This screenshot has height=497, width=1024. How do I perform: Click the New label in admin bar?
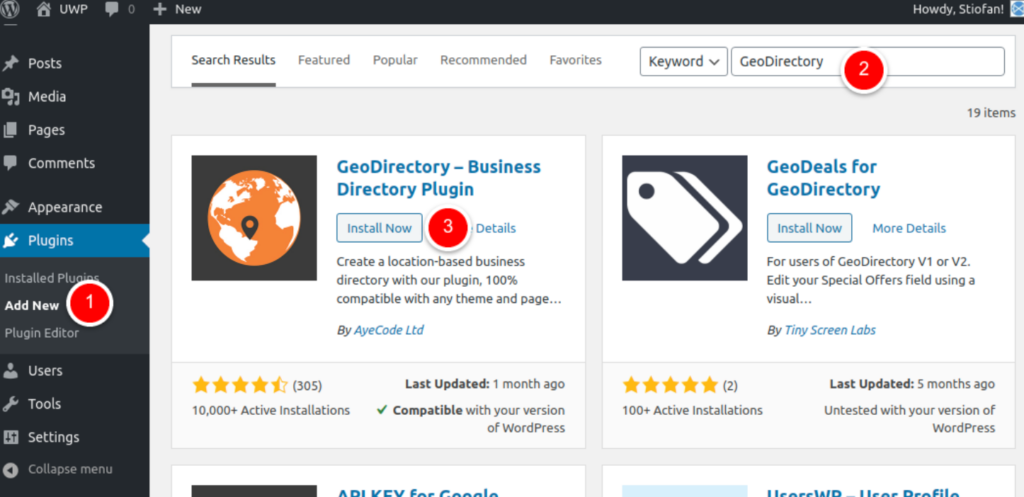(189, 10)
